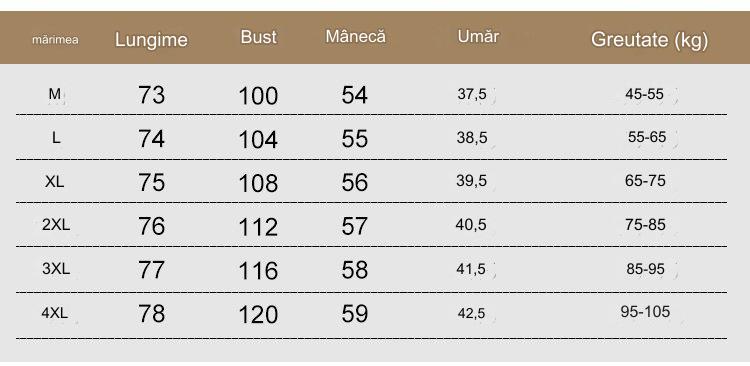Click sleeve value 56
Viewport: 750px width, 366px height.
354,183
